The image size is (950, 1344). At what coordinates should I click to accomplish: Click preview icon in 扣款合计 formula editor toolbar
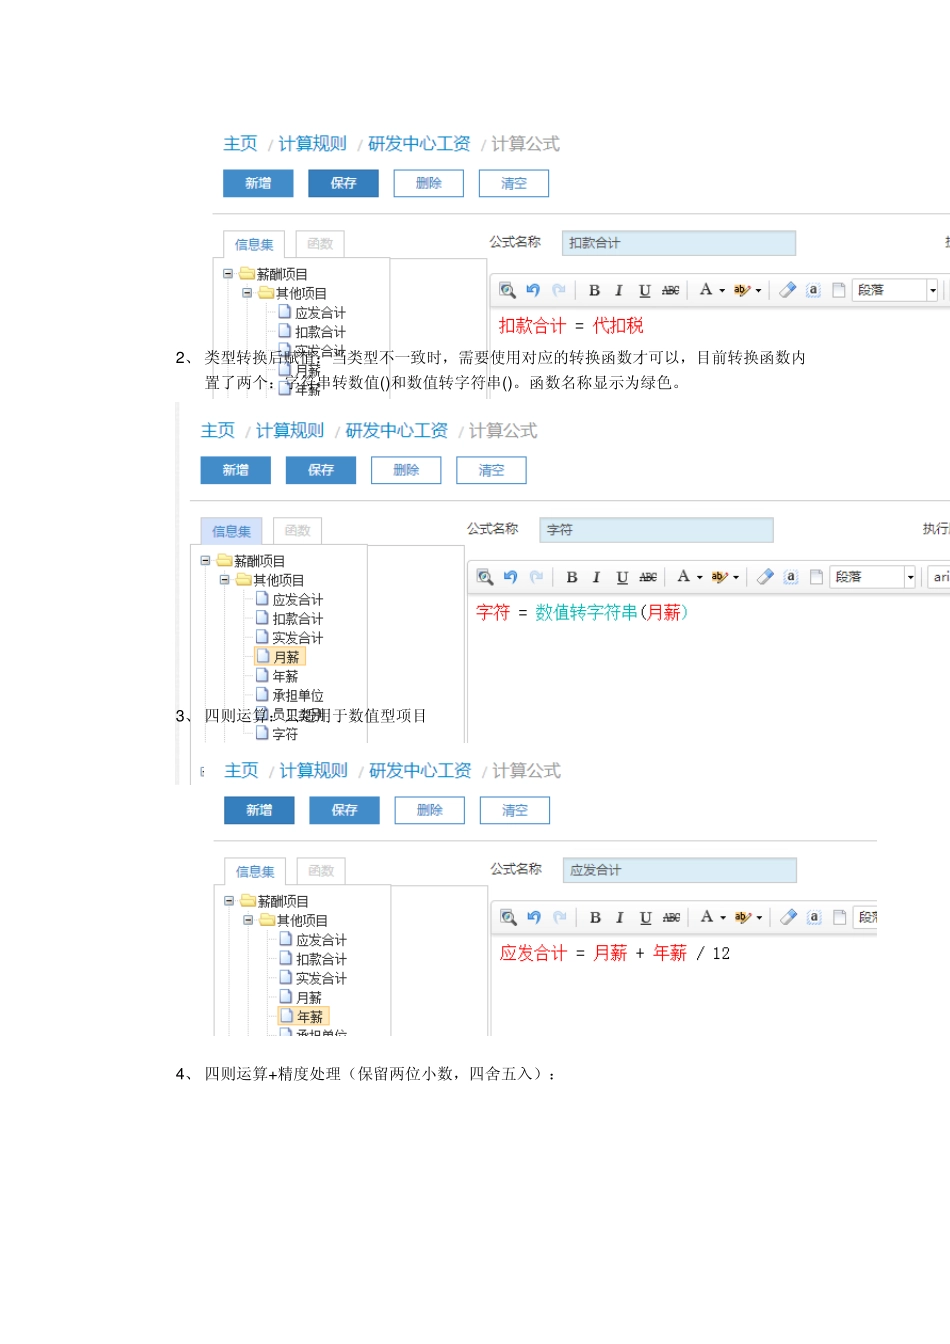click(508, 290)
